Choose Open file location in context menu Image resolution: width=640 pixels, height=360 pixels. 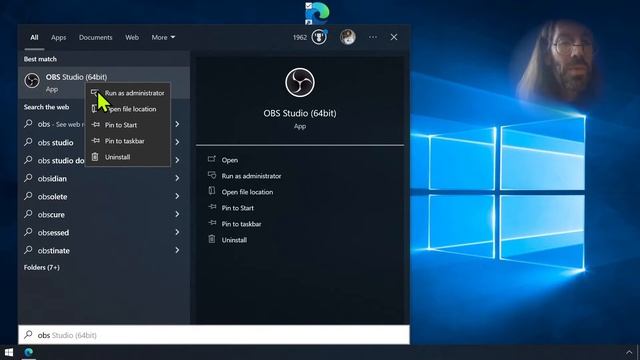[x=128, y=109]
